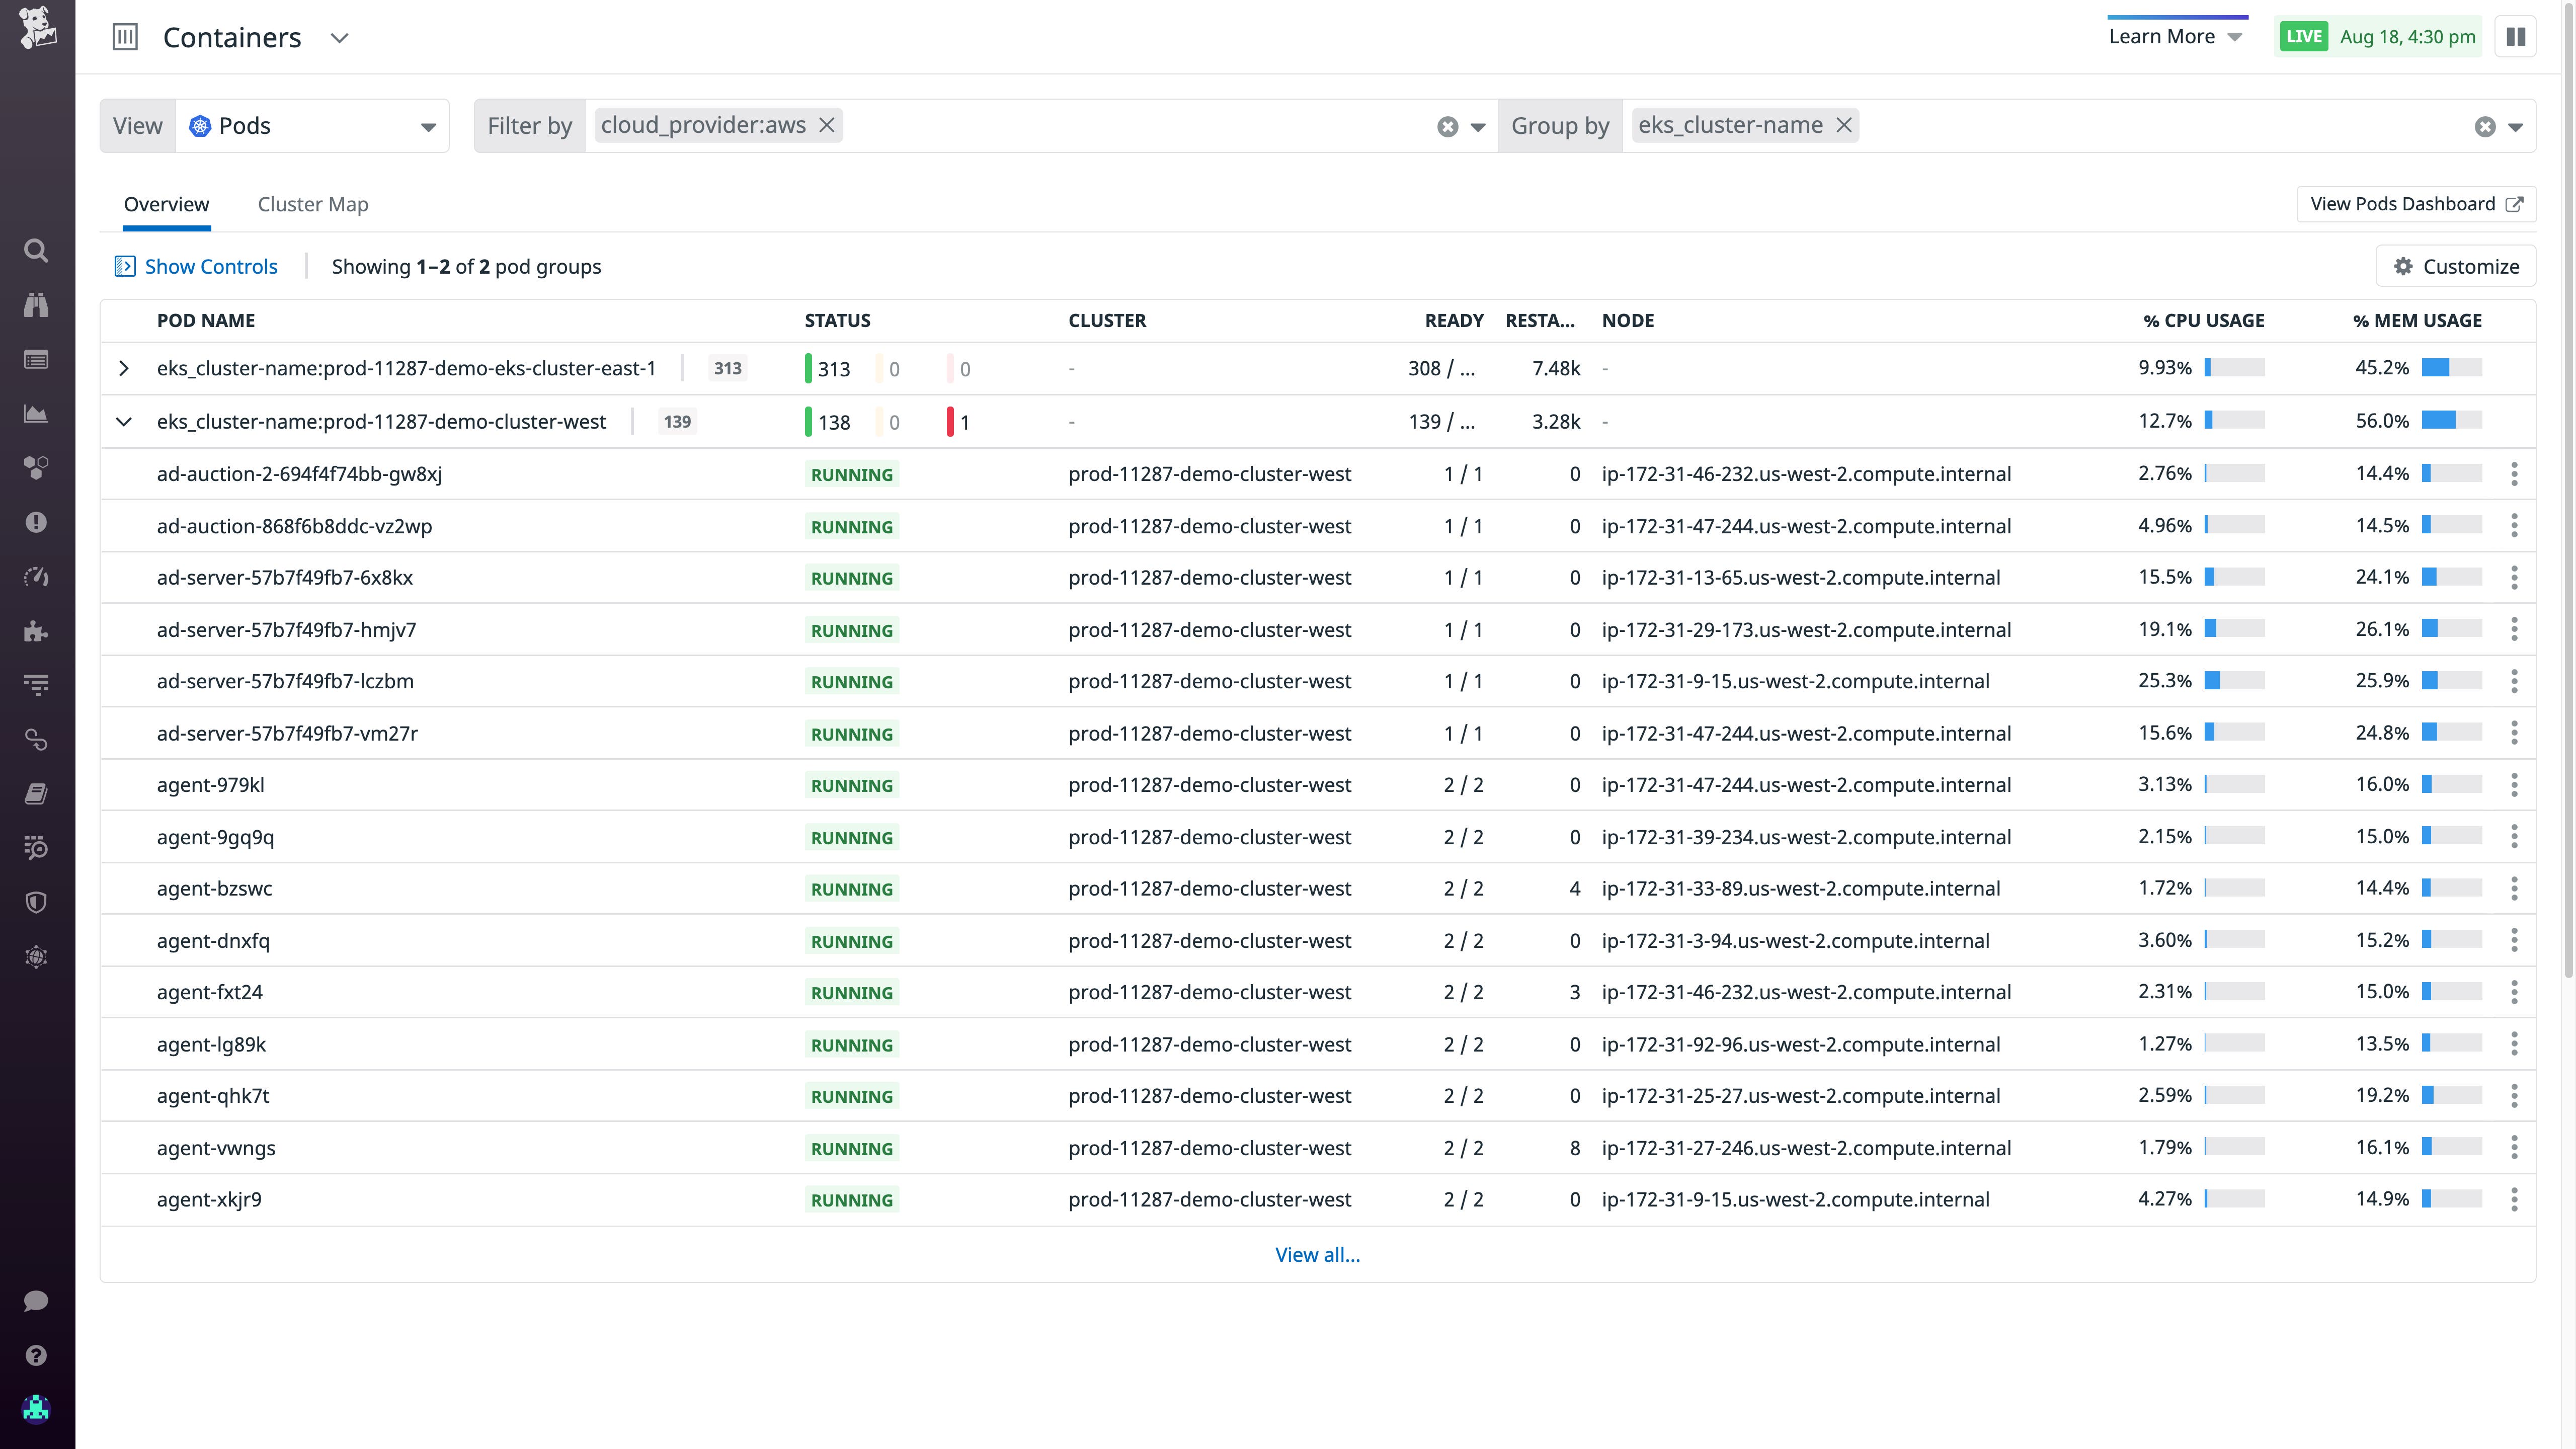This screenshot has width=2576, height=1449.
Task: Open the Monitors alert icon
Action: tap(36, 521)
